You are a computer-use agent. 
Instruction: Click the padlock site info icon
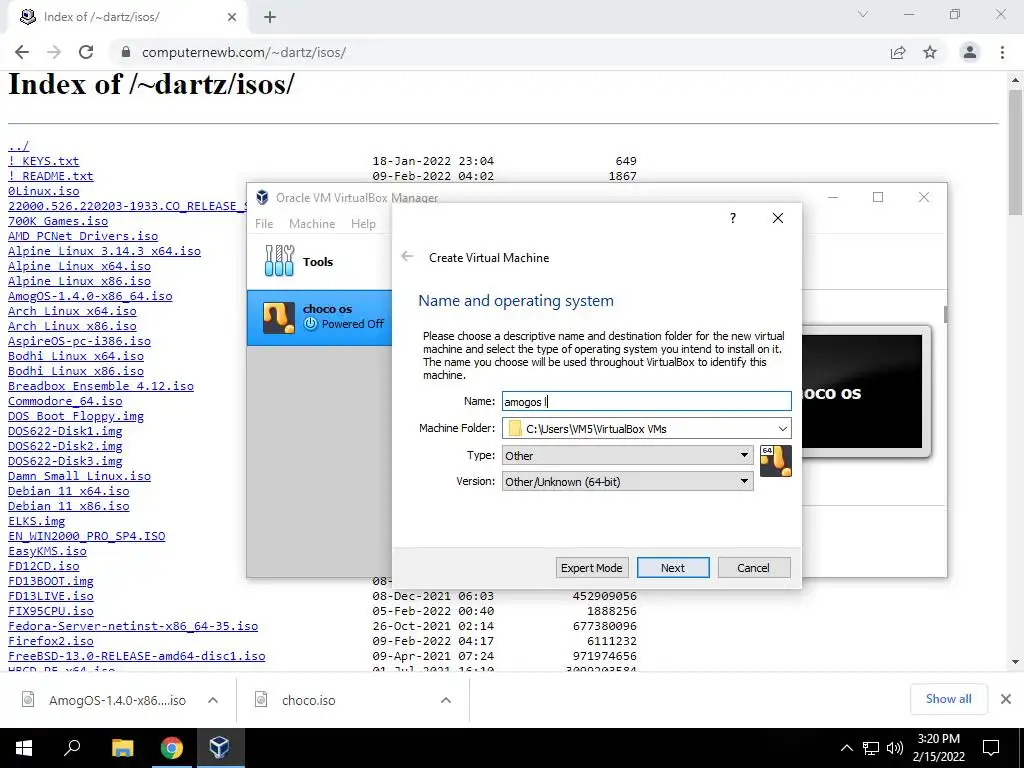(x=126, y=52)
